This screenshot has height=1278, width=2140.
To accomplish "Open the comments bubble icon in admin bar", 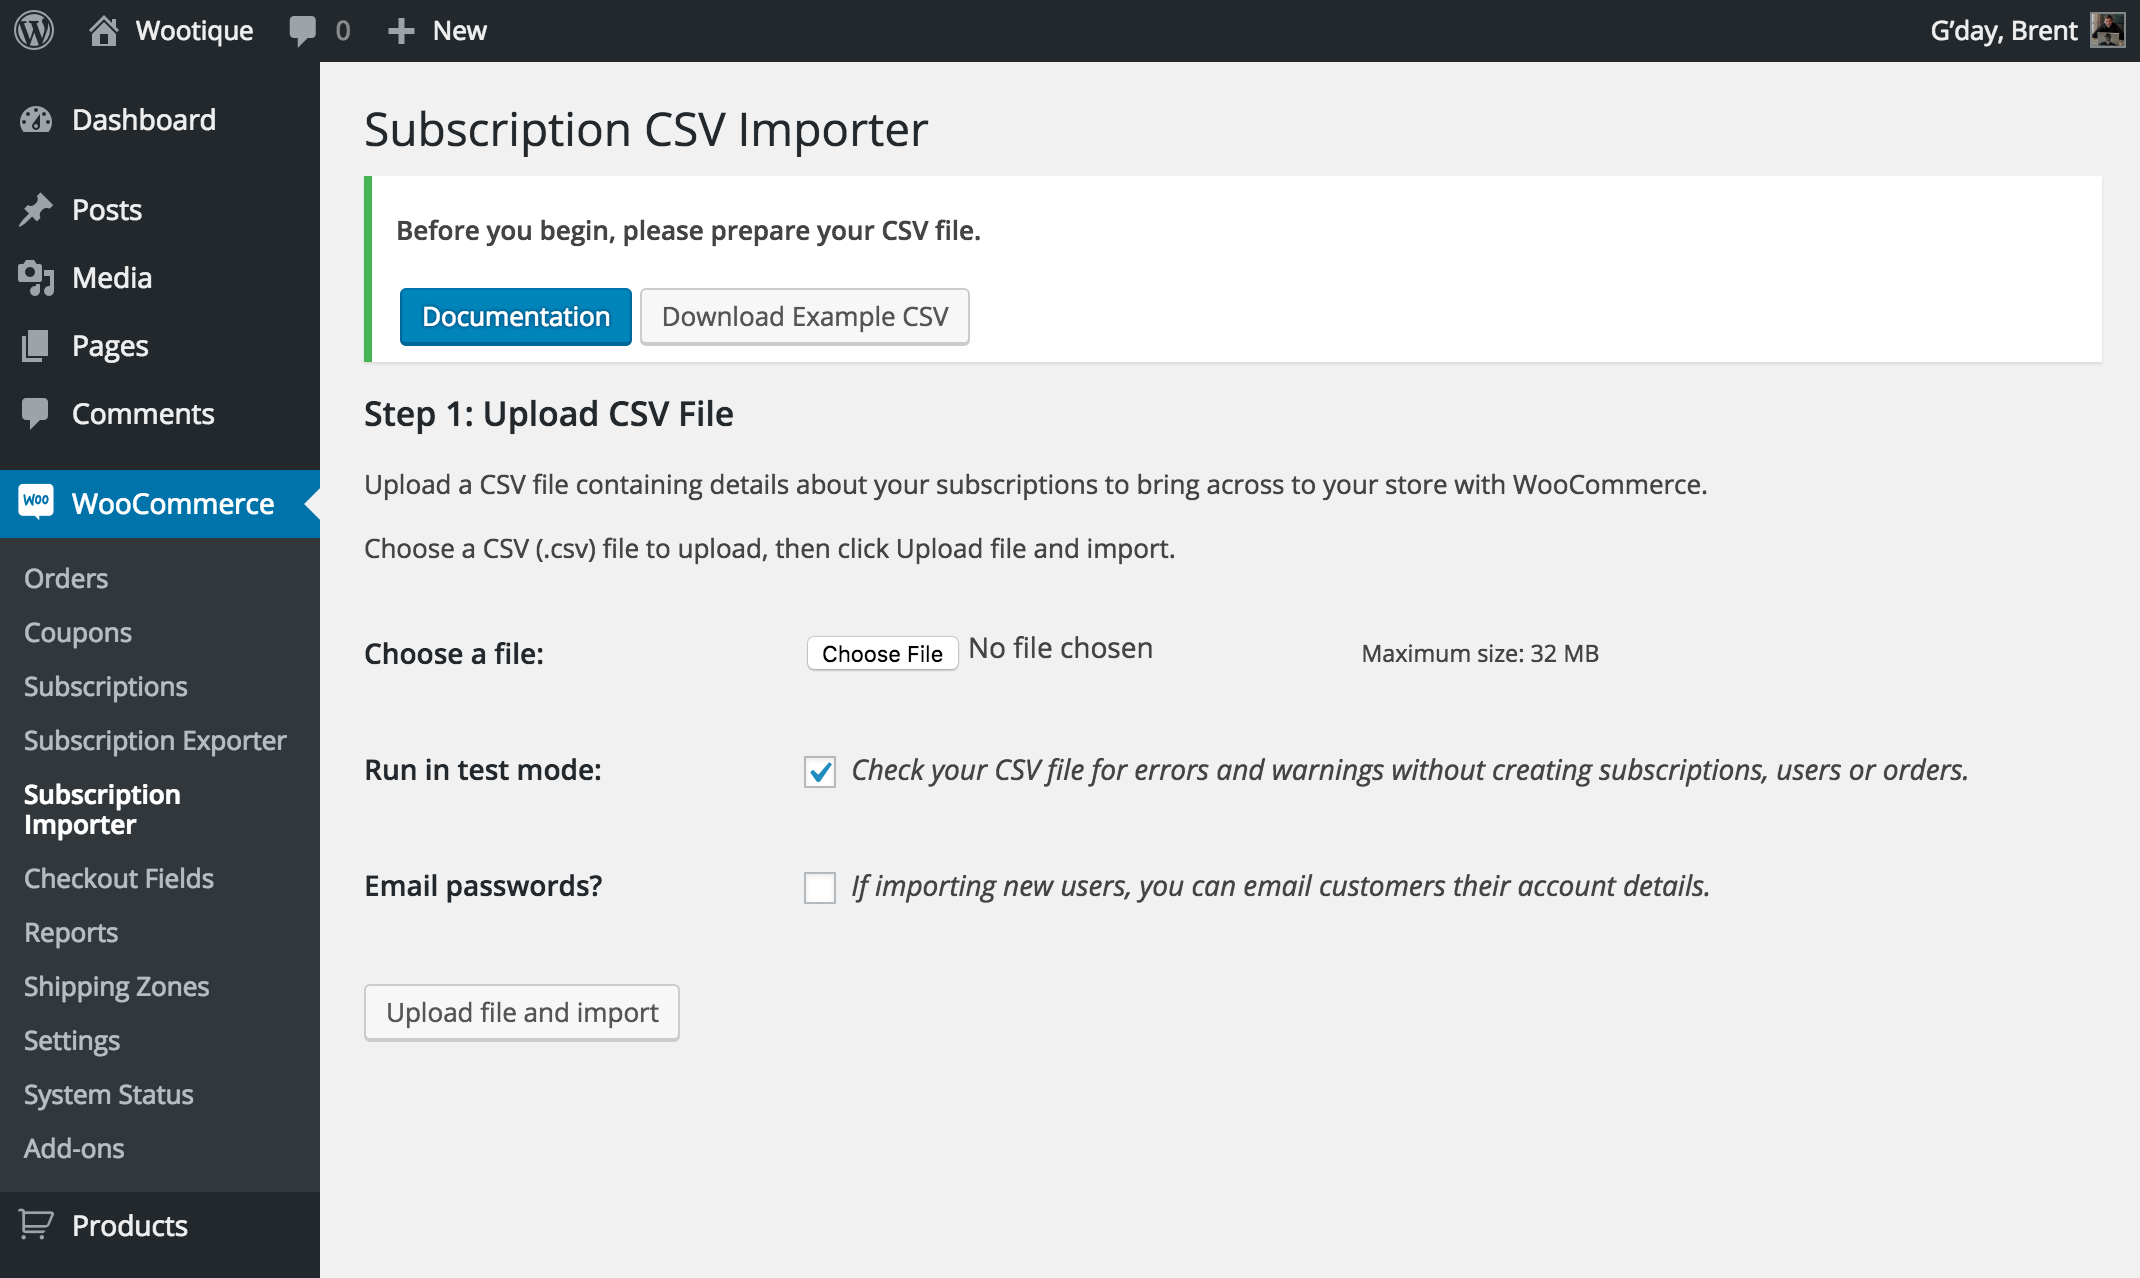I will pyautogui.click(x=302, y=31).
